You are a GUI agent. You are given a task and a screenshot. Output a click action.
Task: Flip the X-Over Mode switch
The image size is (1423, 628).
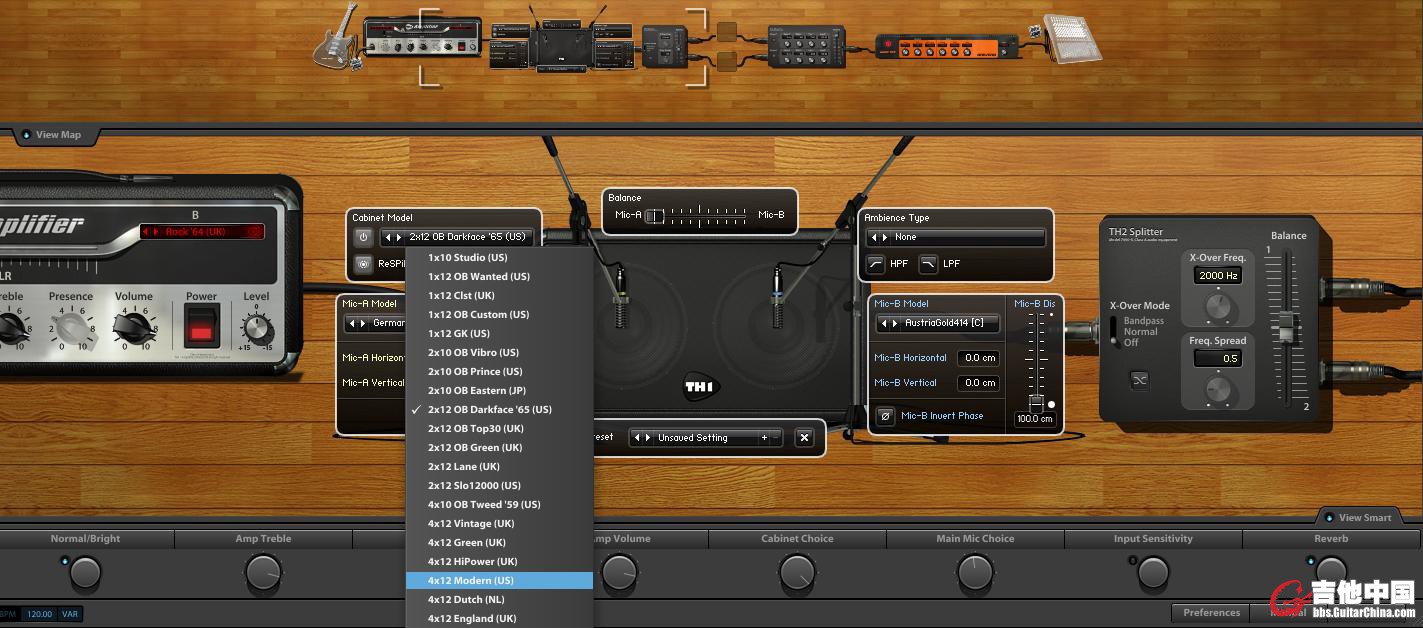(x=1112, y=331)
